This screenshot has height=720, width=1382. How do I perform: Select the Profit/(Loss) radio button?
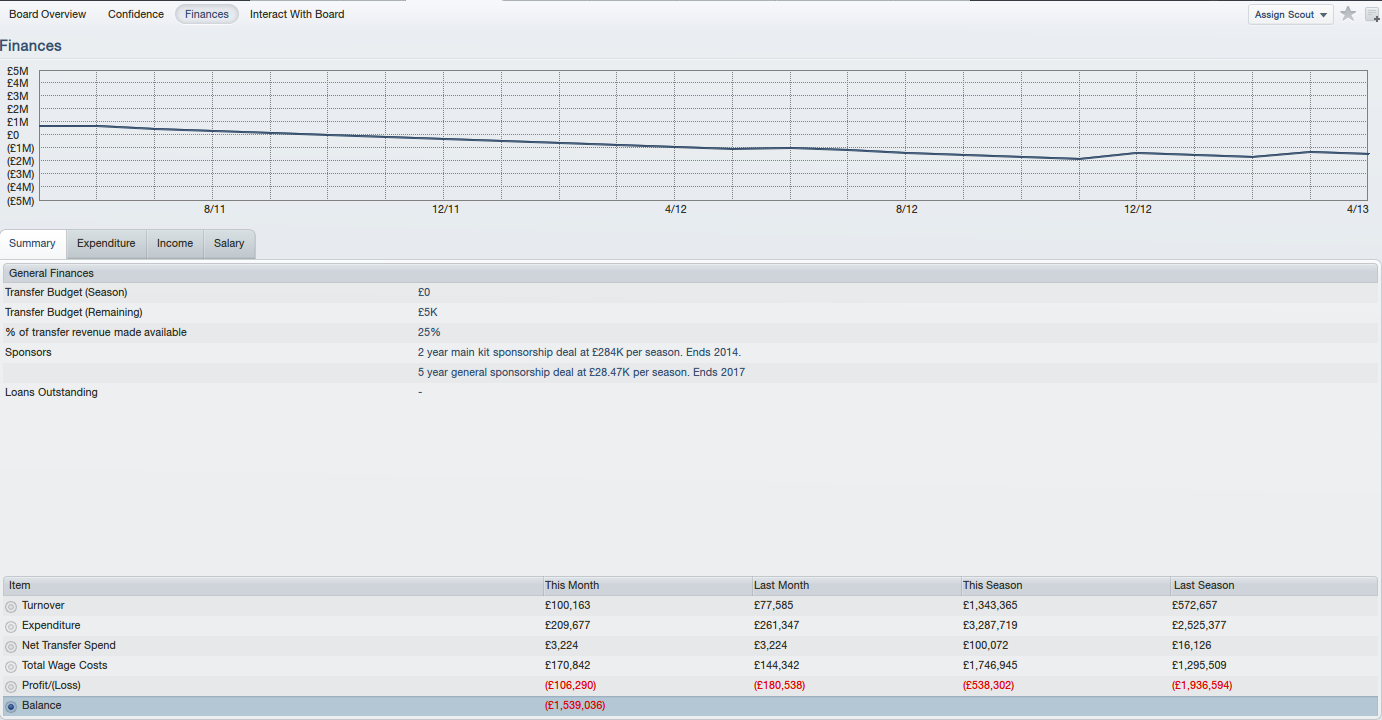click(11, 686)
